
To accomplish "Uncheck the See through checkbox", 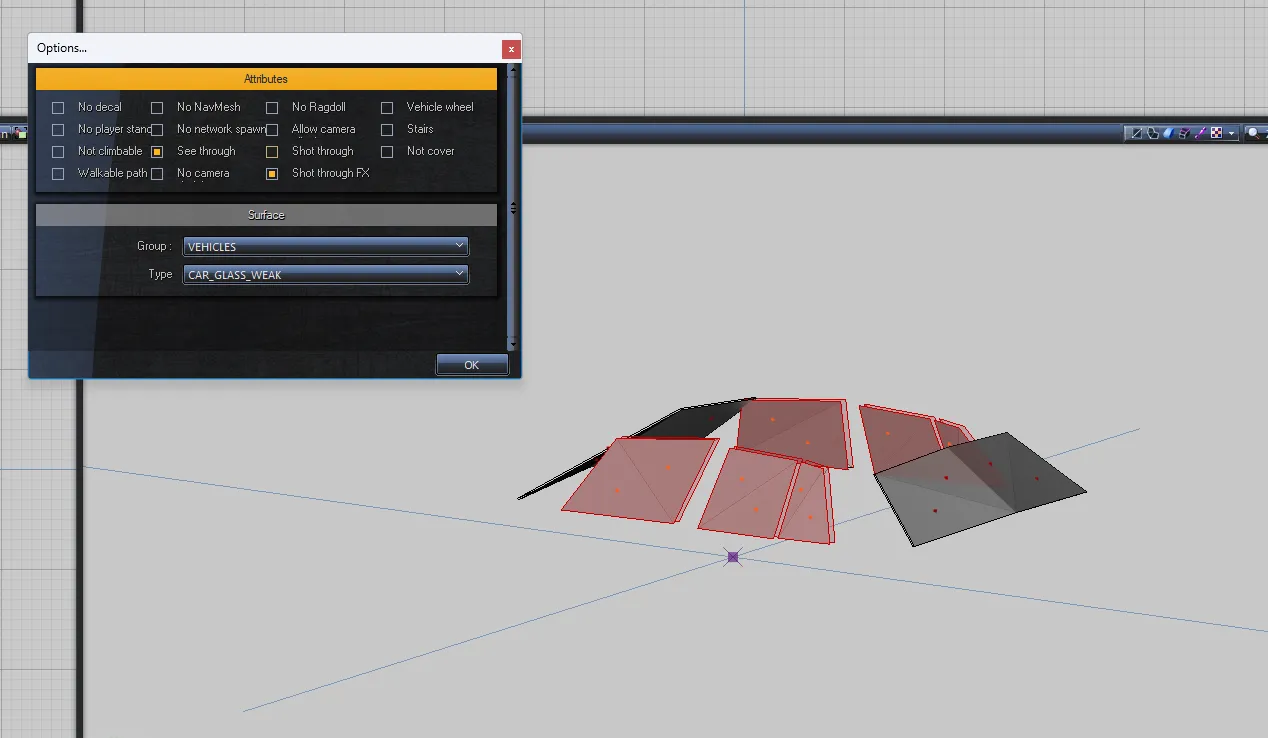I will point(157,152).
